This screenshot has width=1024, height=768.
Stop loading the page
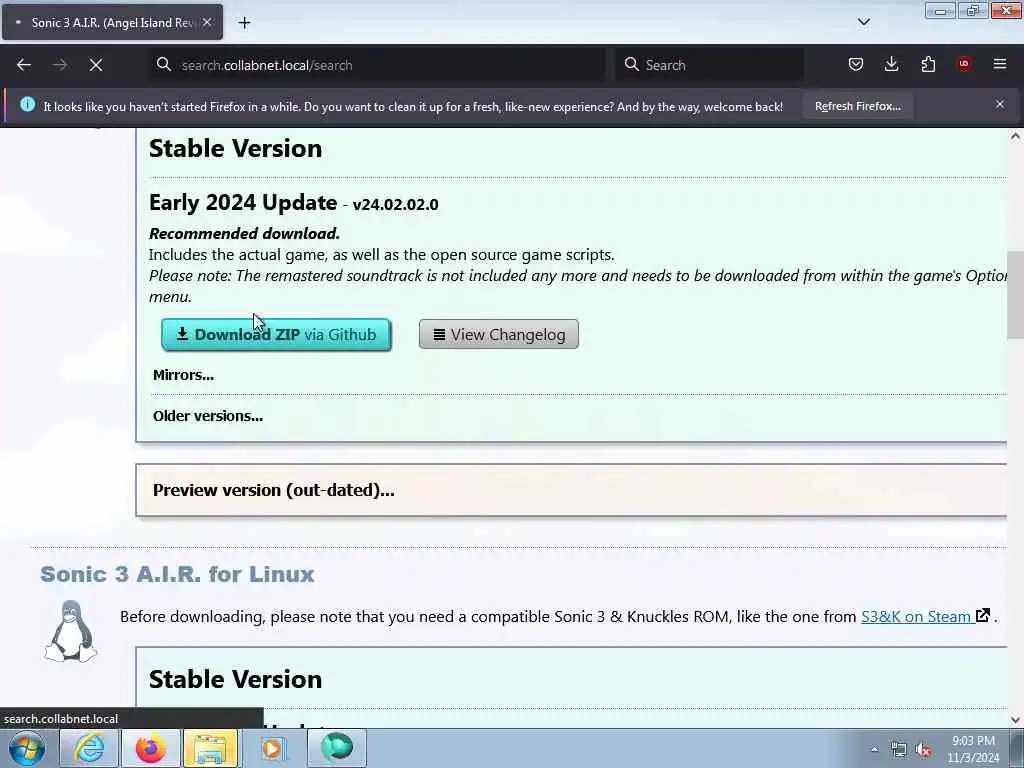96,65
